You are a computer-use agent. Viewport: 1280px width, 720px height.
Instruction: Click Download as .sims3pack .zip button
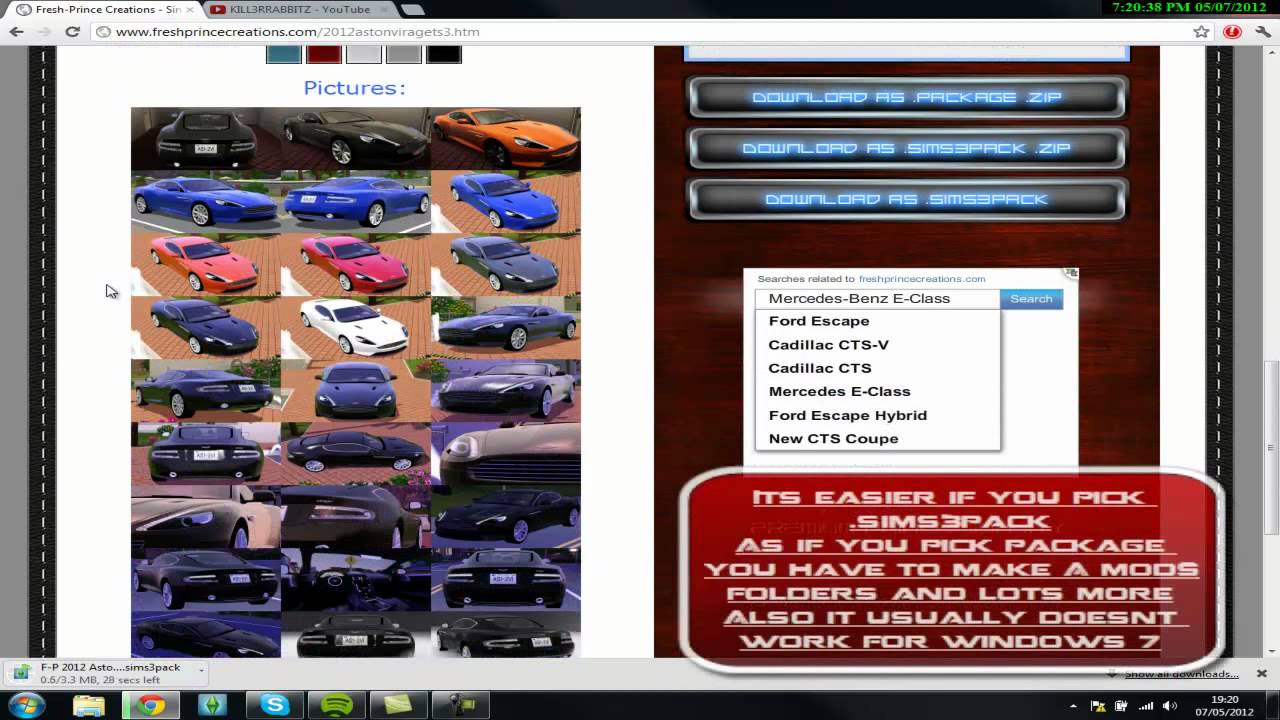(x=907, y=148)
